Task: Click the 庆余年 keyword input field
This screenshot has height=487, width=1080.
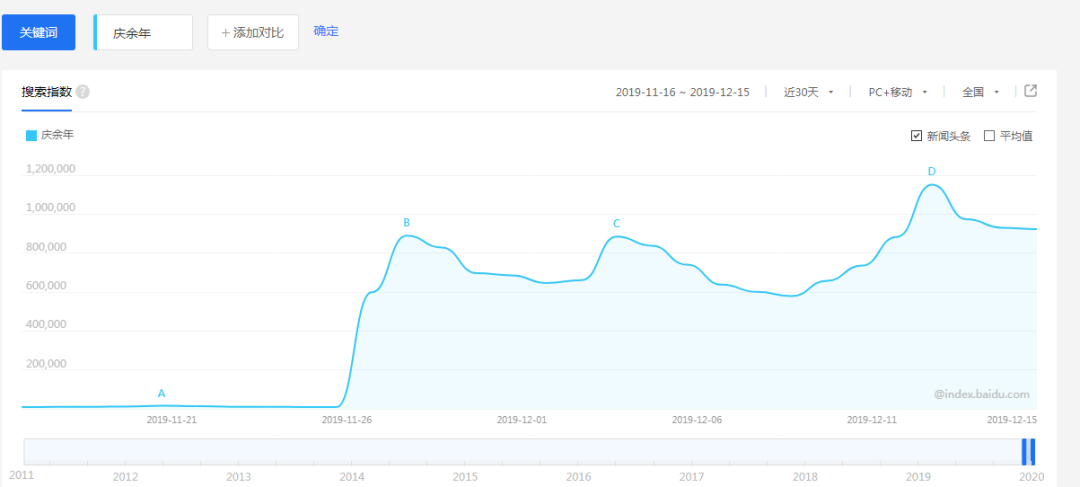Action: [144, 33]
